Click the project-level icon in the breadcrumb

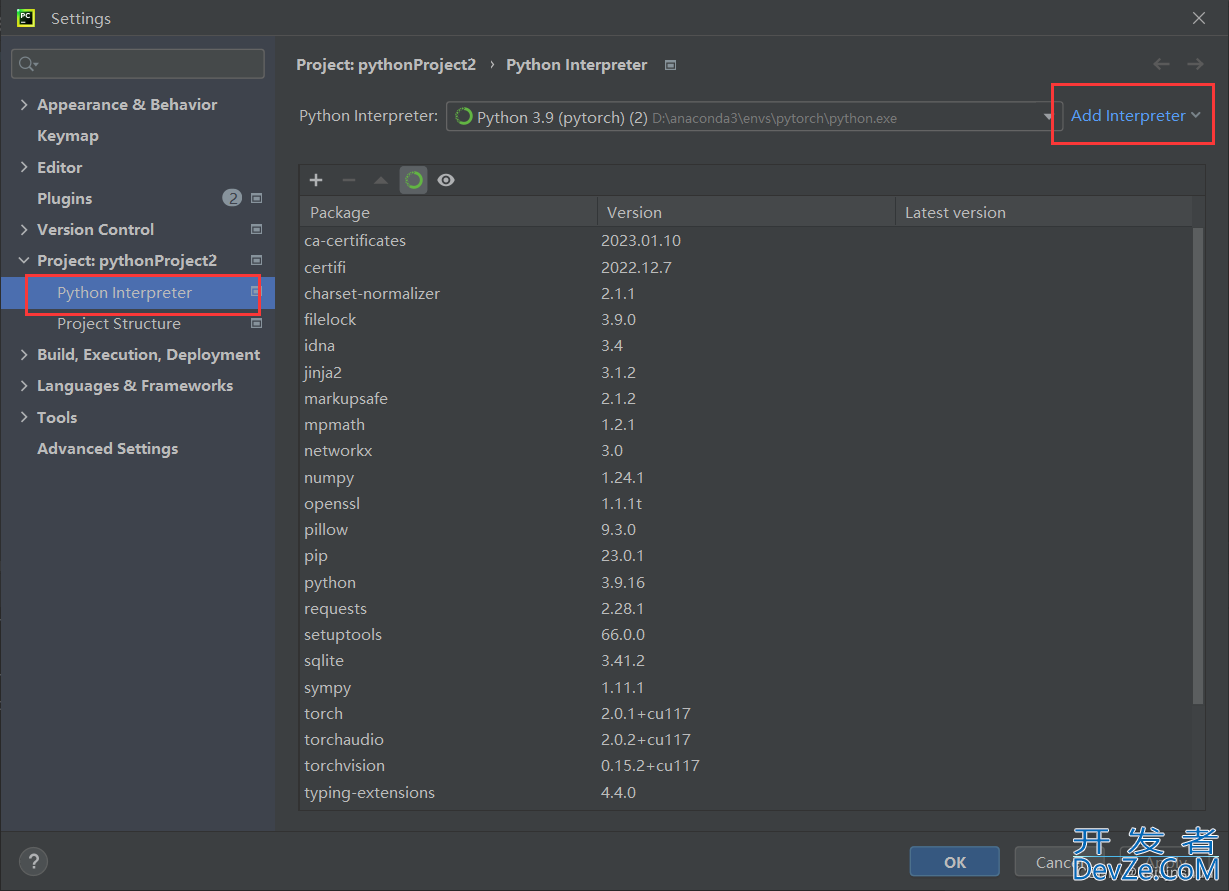pos(670,65)
